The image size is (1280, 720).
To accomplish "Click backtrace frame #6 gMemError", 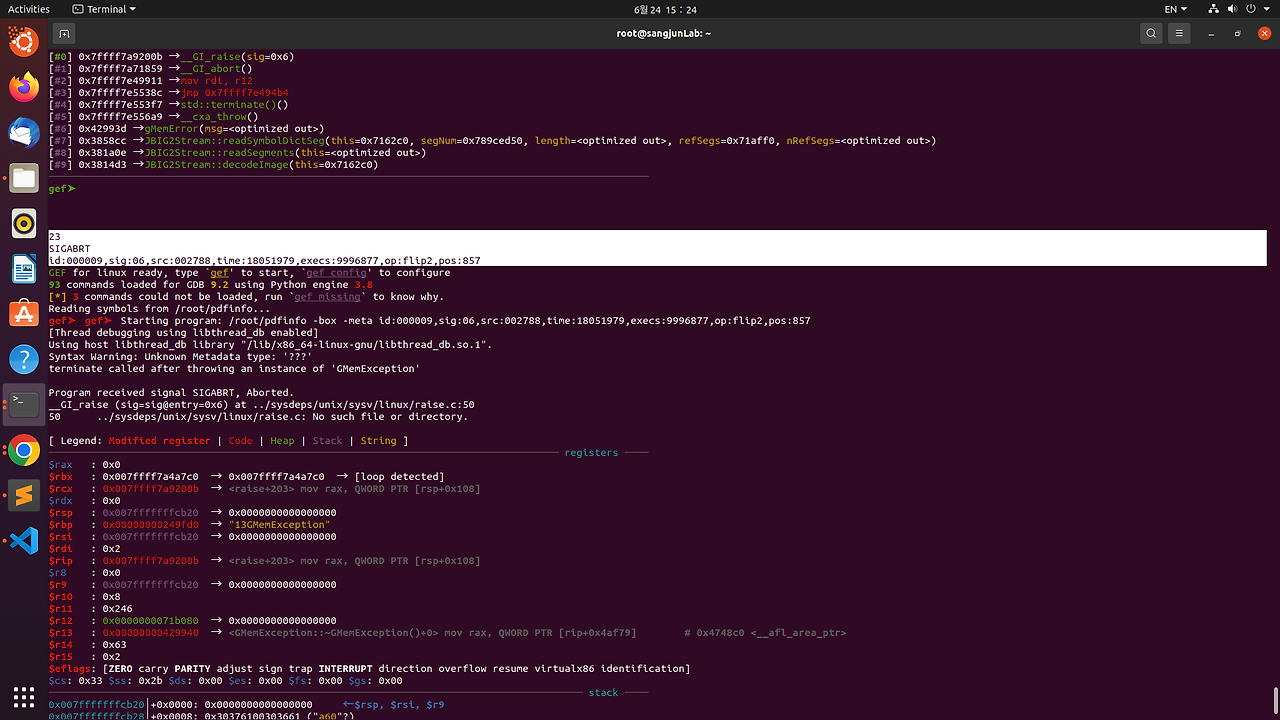I will tap(186, 129).
